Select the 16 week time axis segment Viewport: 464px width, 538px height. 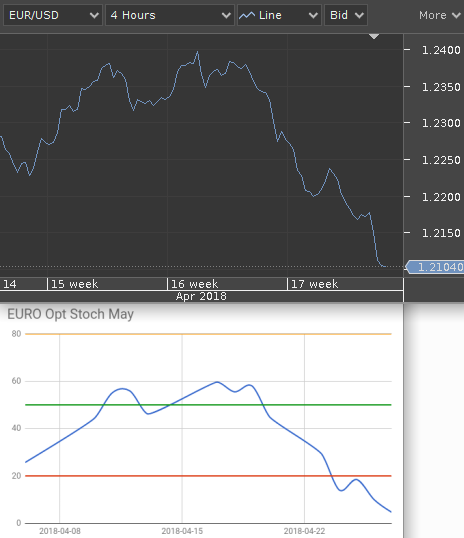click(x=227, y=284)
